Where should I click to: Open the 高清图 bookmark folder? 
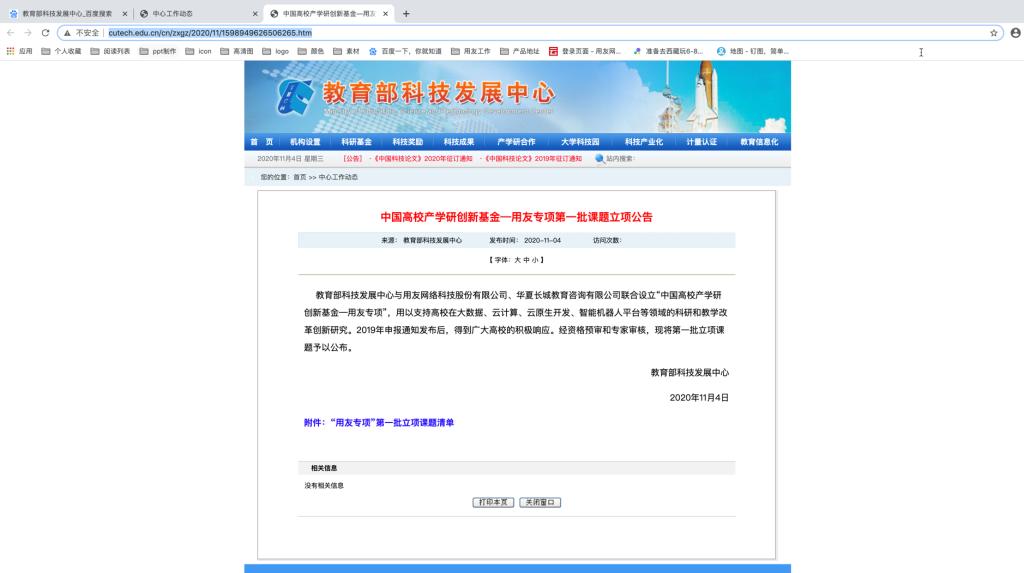(236, 51)
